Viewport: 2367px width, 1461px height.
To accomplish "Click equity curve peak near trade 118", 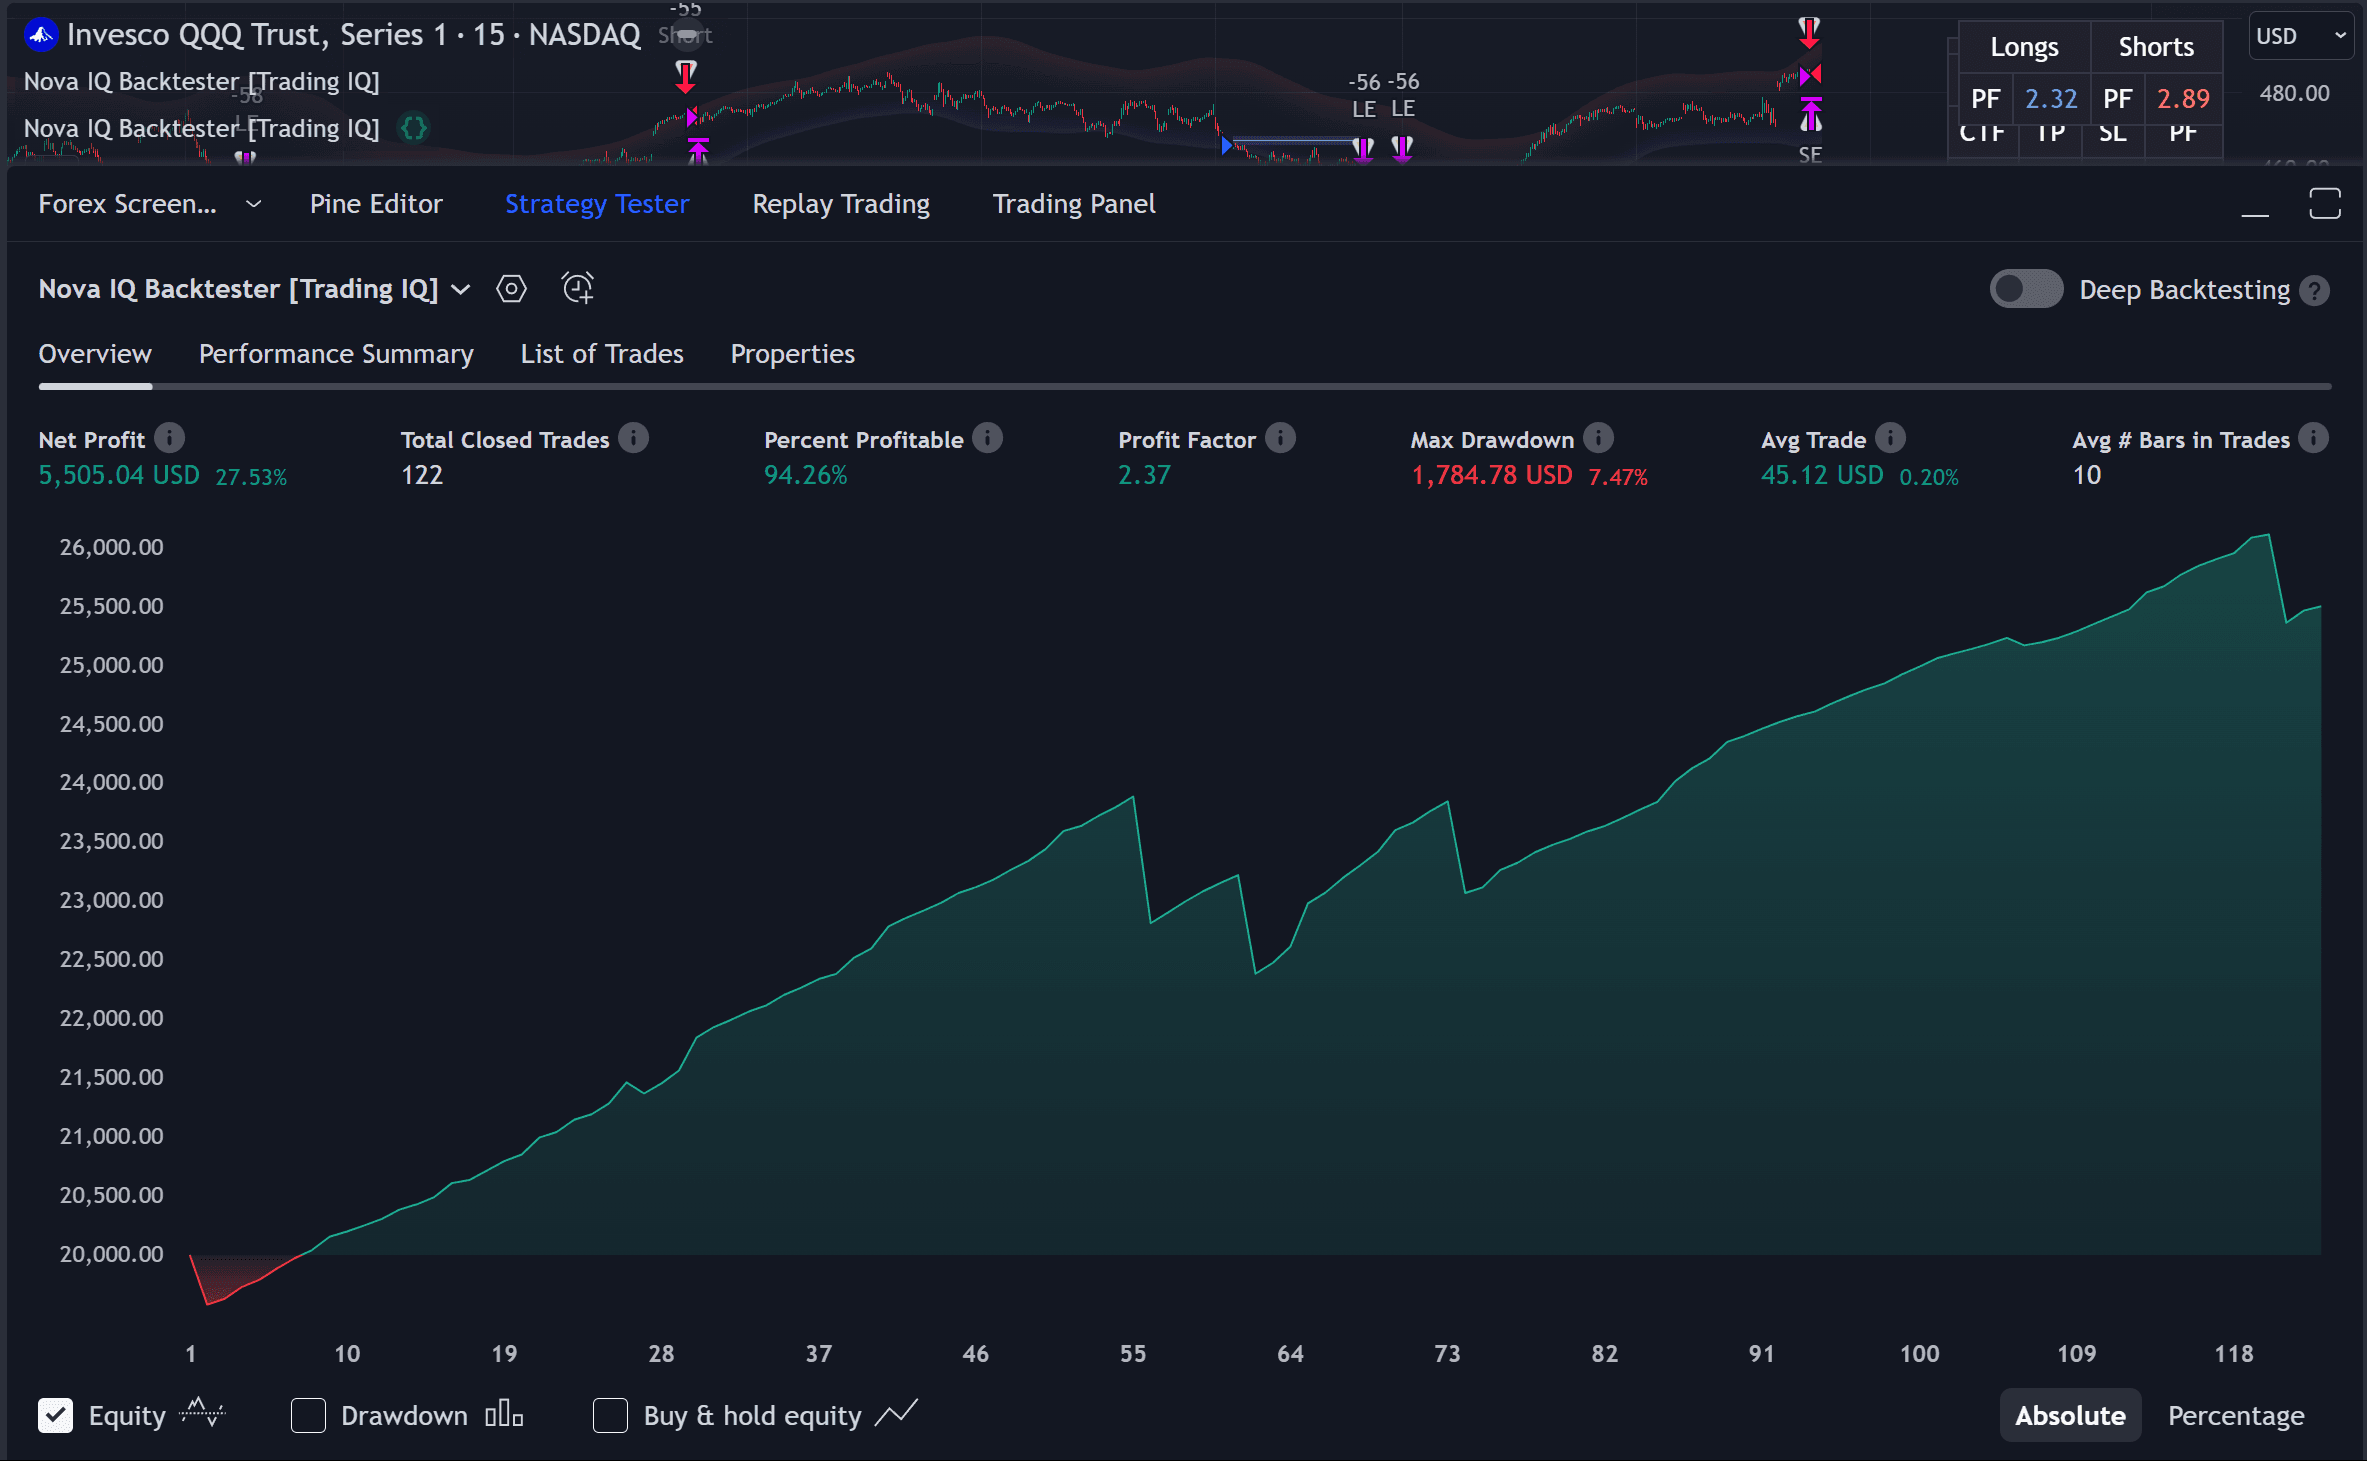I will [2268, 536].
